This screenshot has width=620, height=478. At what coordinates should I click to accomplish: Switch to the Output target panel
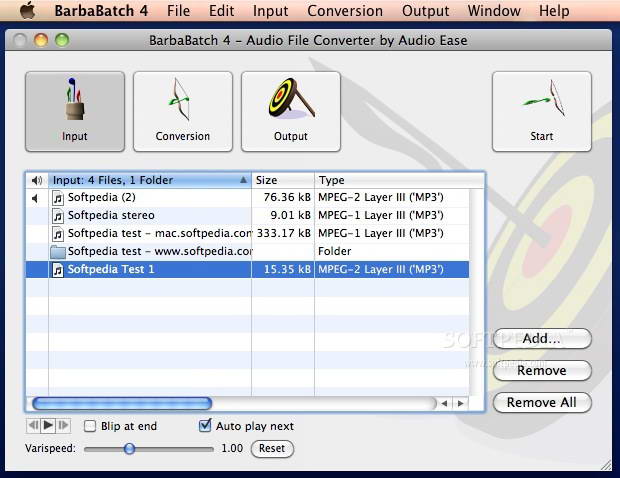tap(291, 111)
